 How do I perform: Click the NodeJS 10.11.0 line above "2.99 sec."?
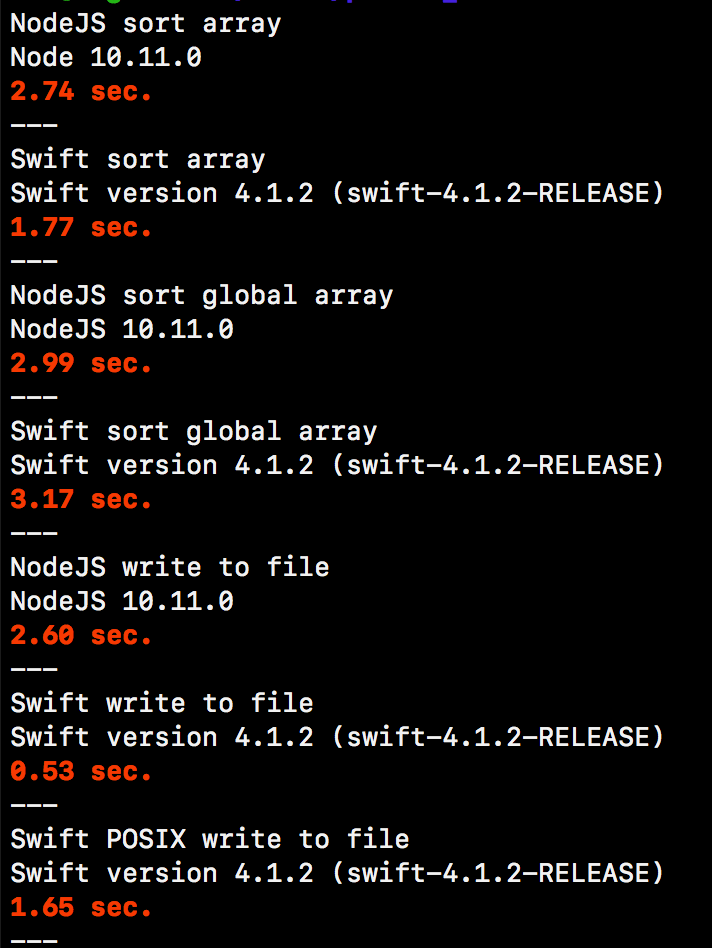coord(122,330)
